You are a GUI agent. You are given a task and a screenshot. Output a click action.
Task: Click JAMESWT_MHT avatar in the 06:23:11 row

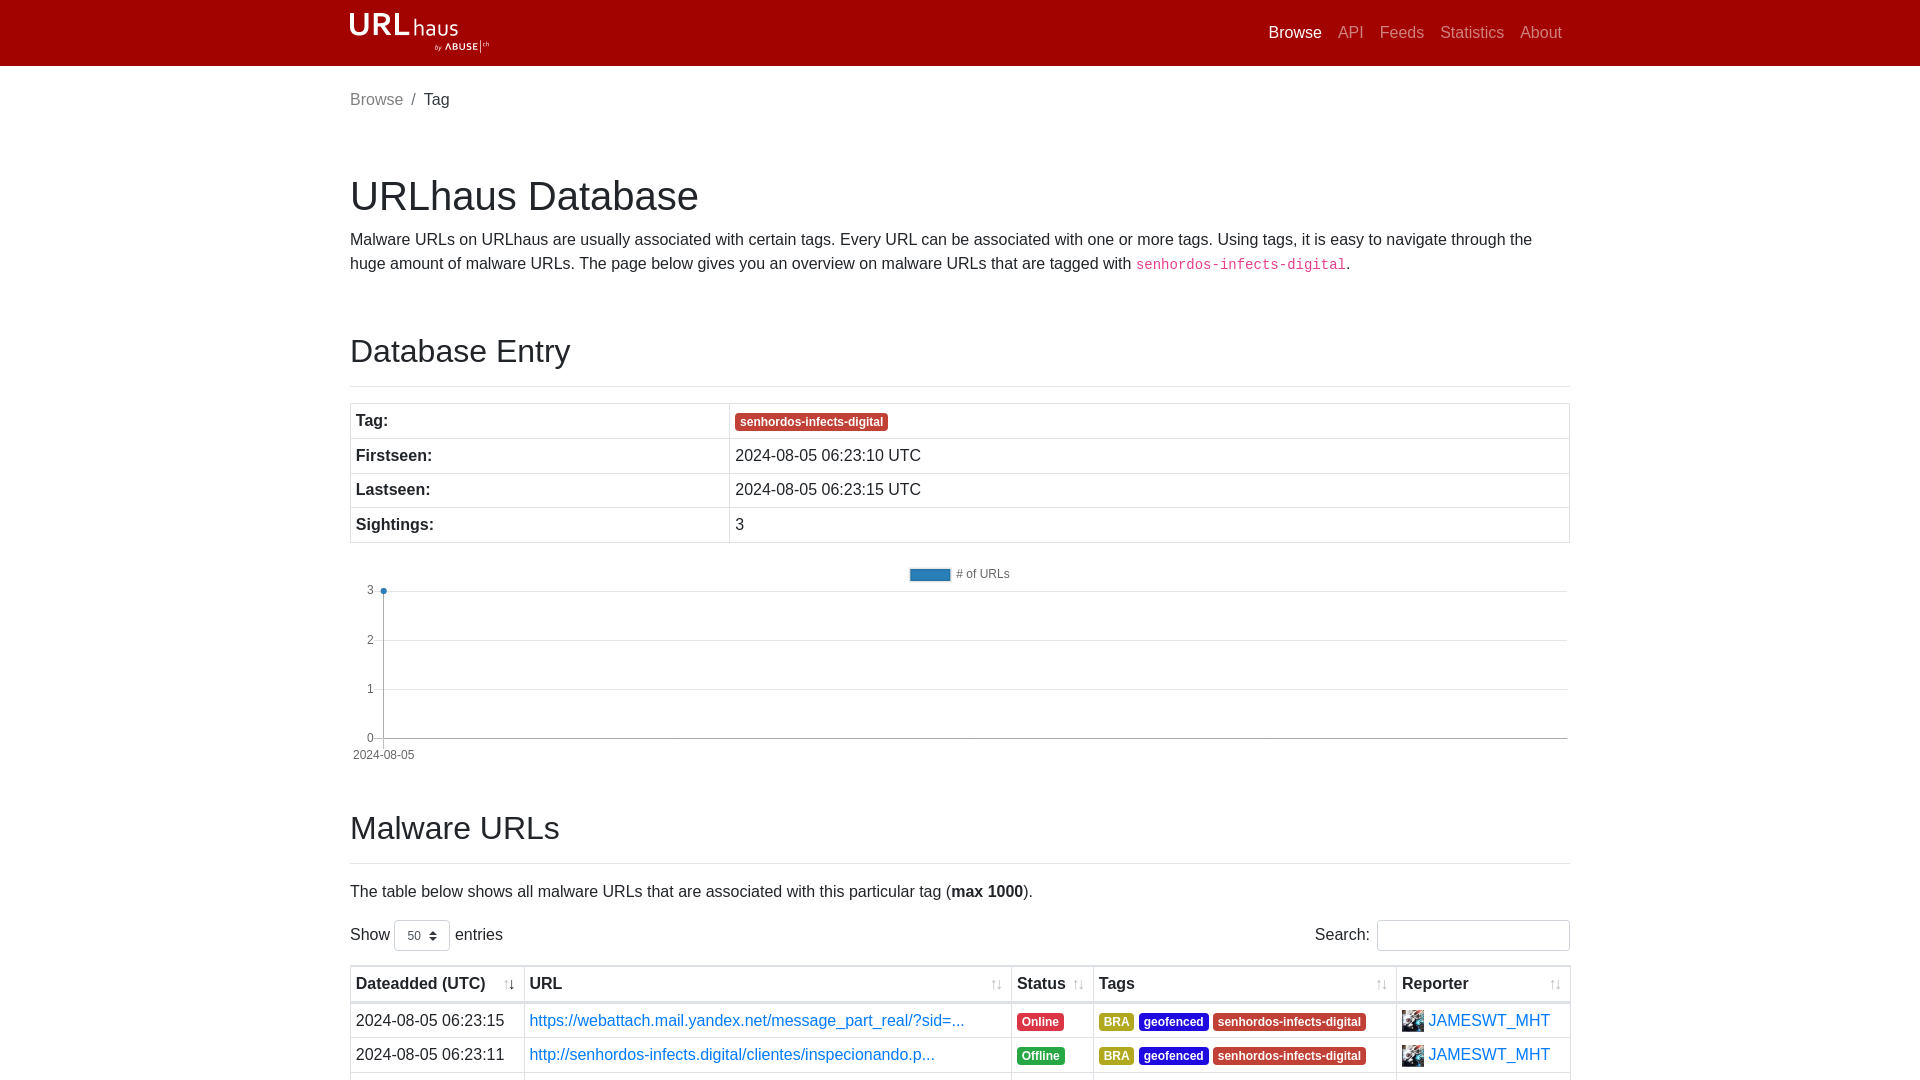point(1412,1055)
